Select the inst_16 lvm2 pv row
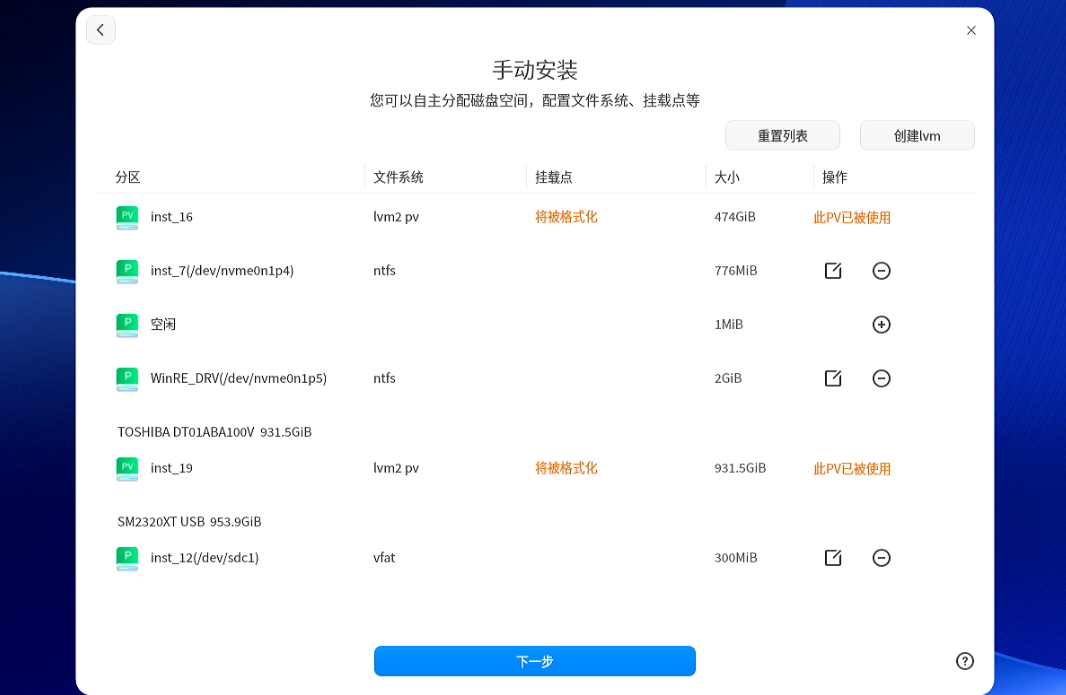 tap(535, 217)
